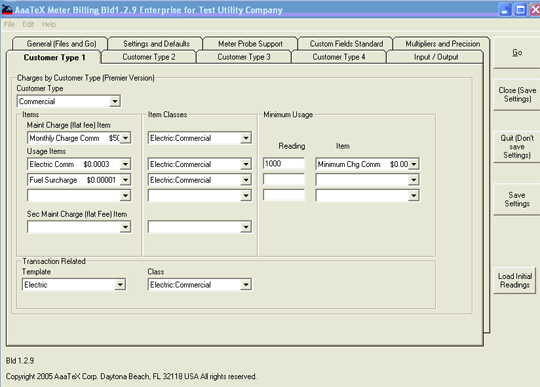Click the AaaTeX app icon in title bar

pyautogui.click(x=7, y=10)
